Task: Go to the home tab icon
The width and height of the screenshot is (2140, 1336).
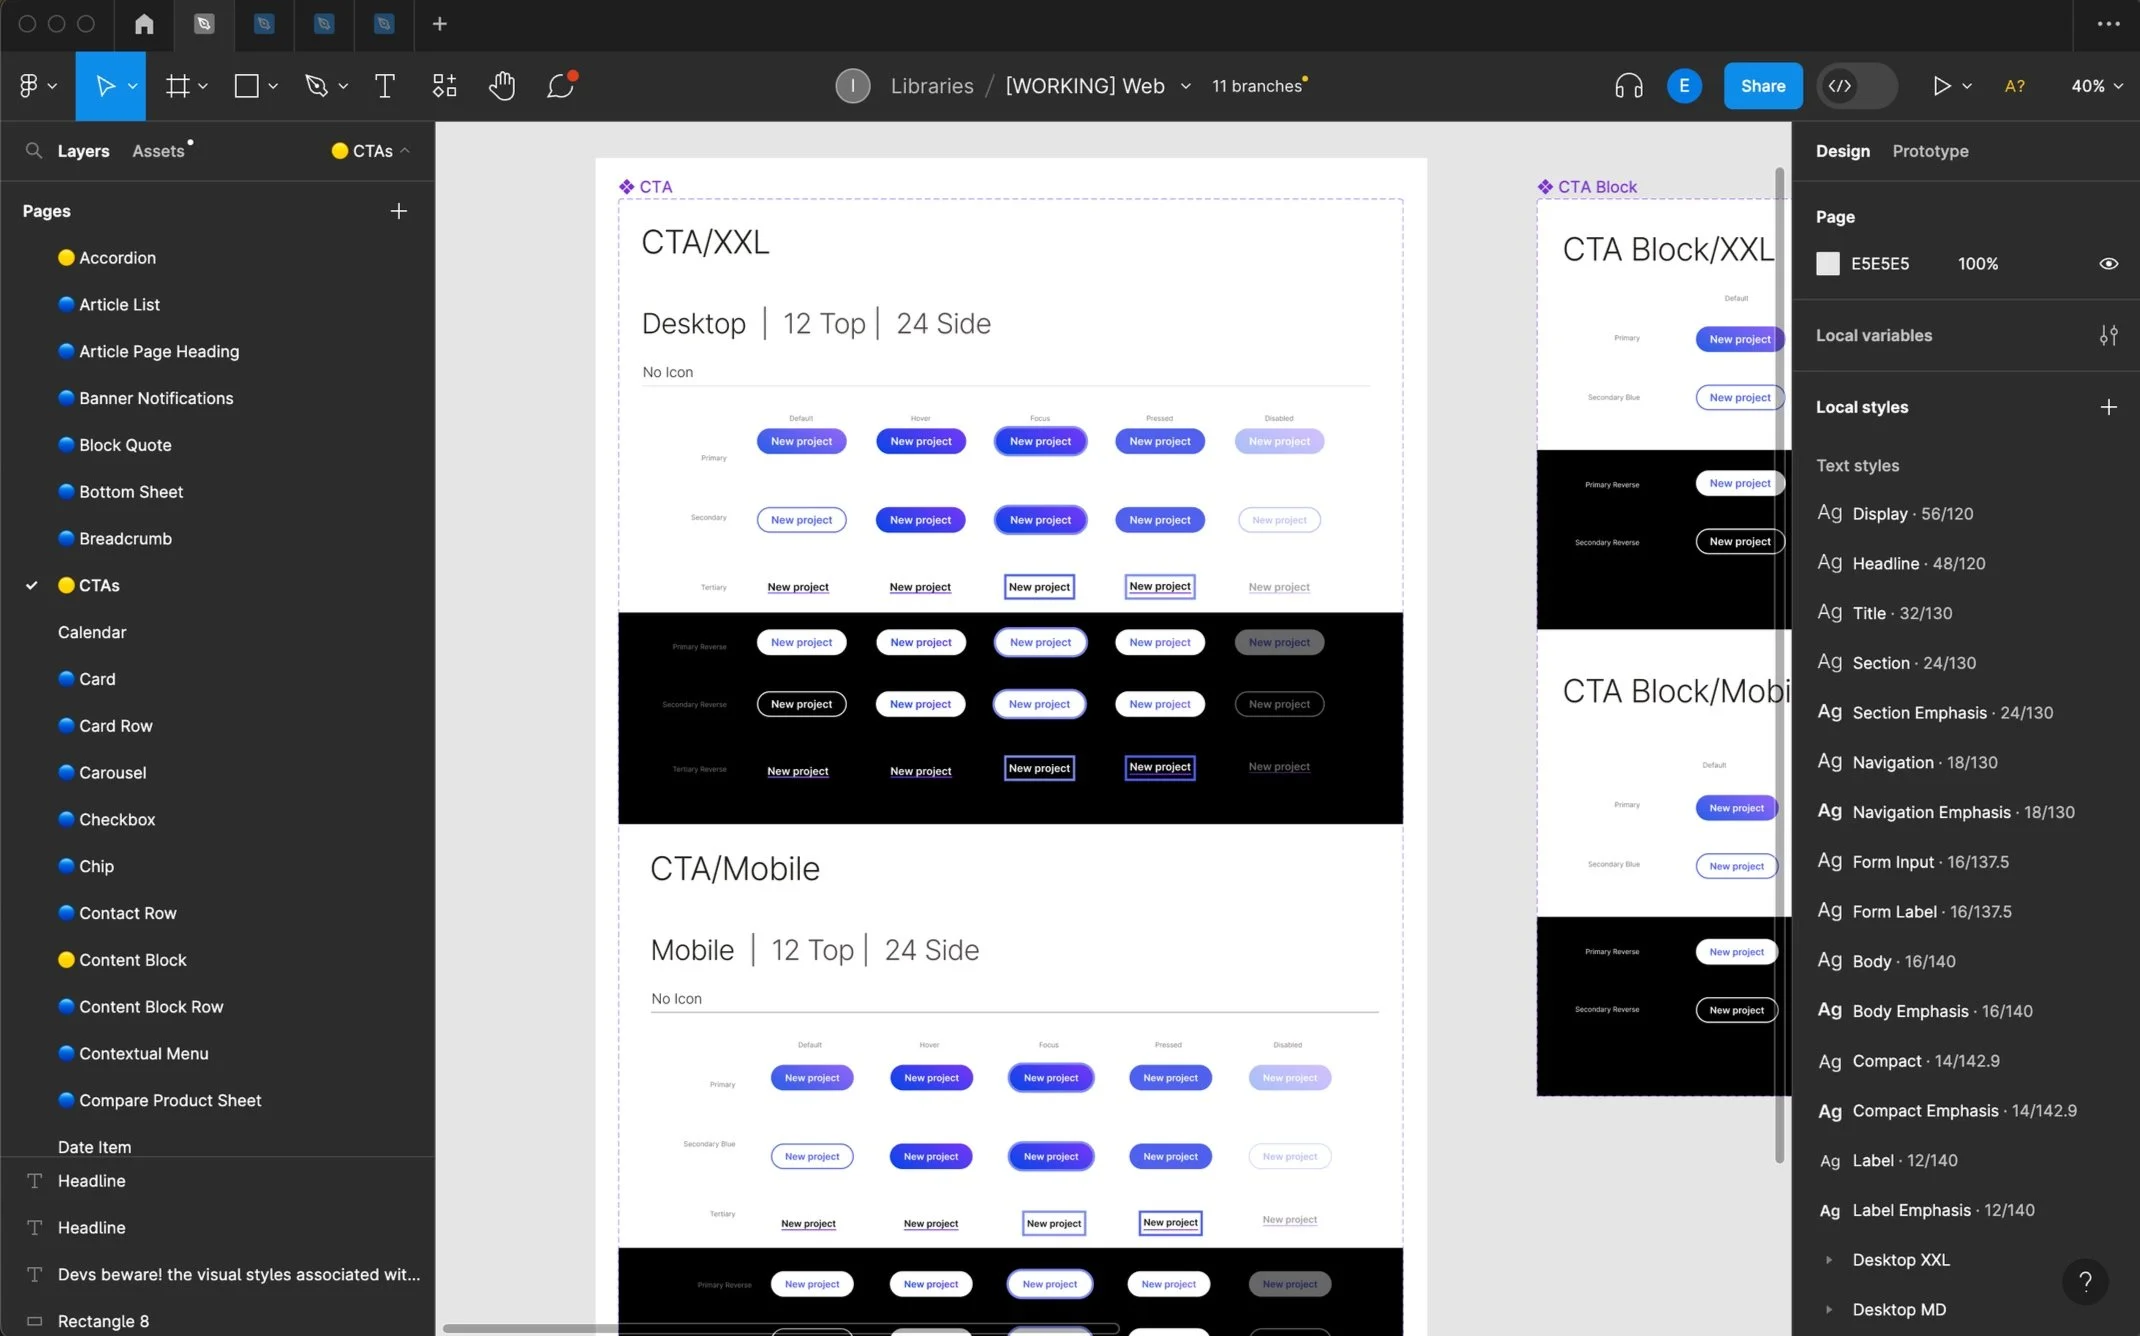Action: (x=144, y=24)
